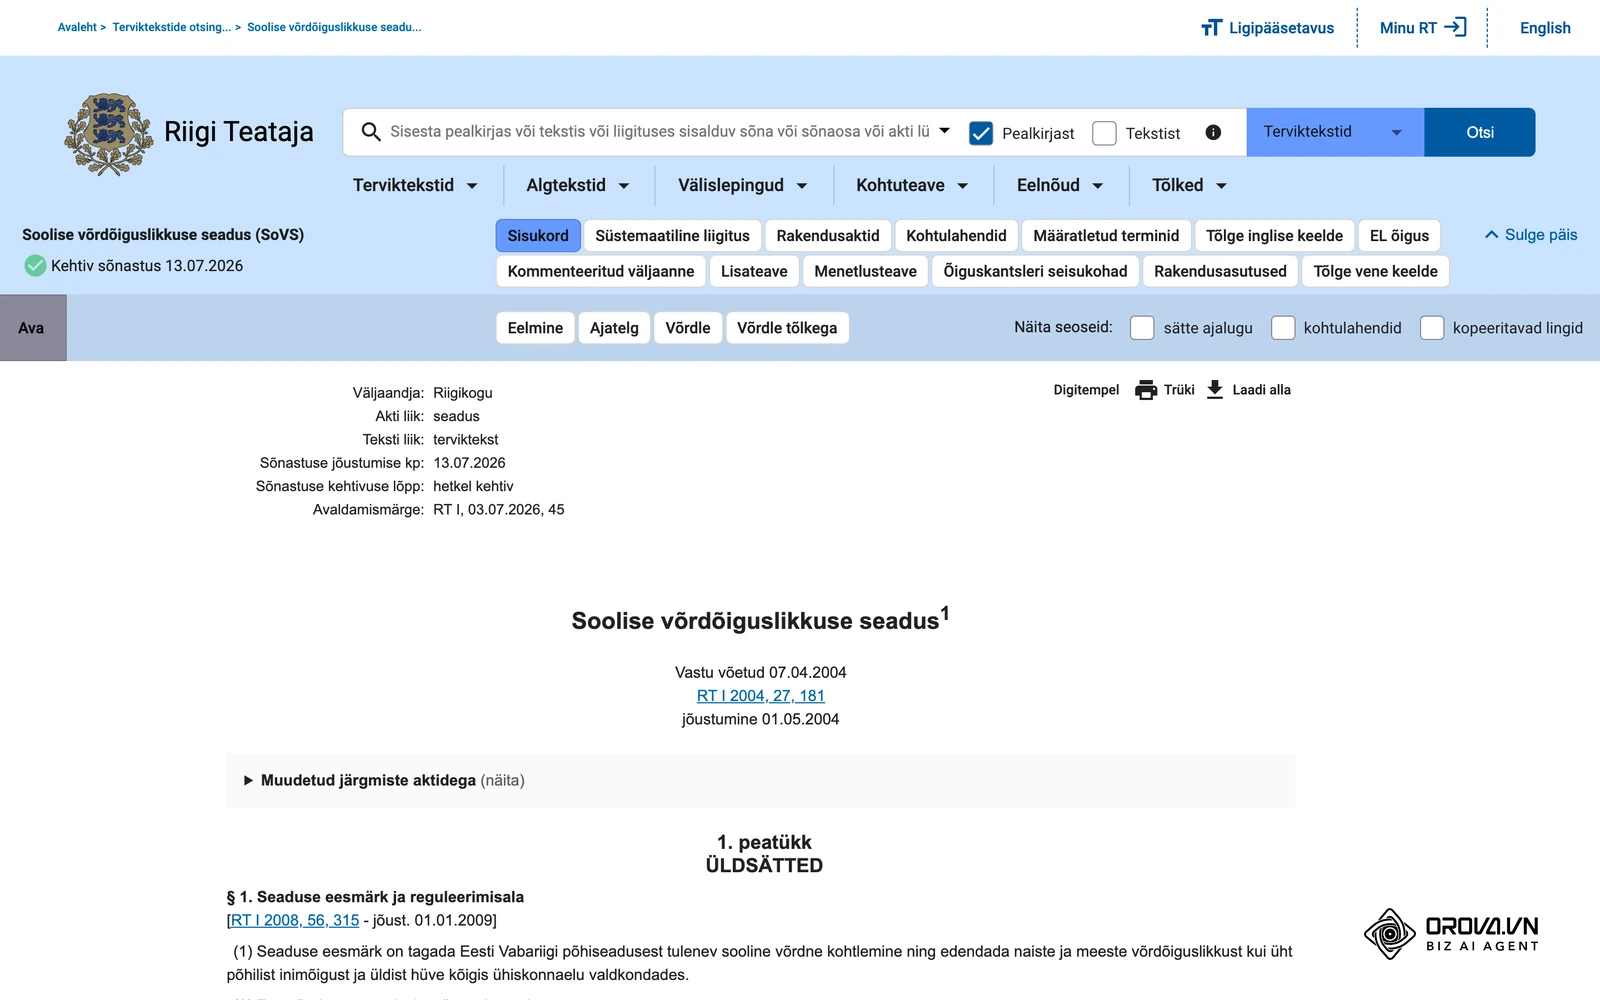
Task: Toggle kohtulahendid checkbox
Action: (x=1283, y=328)
